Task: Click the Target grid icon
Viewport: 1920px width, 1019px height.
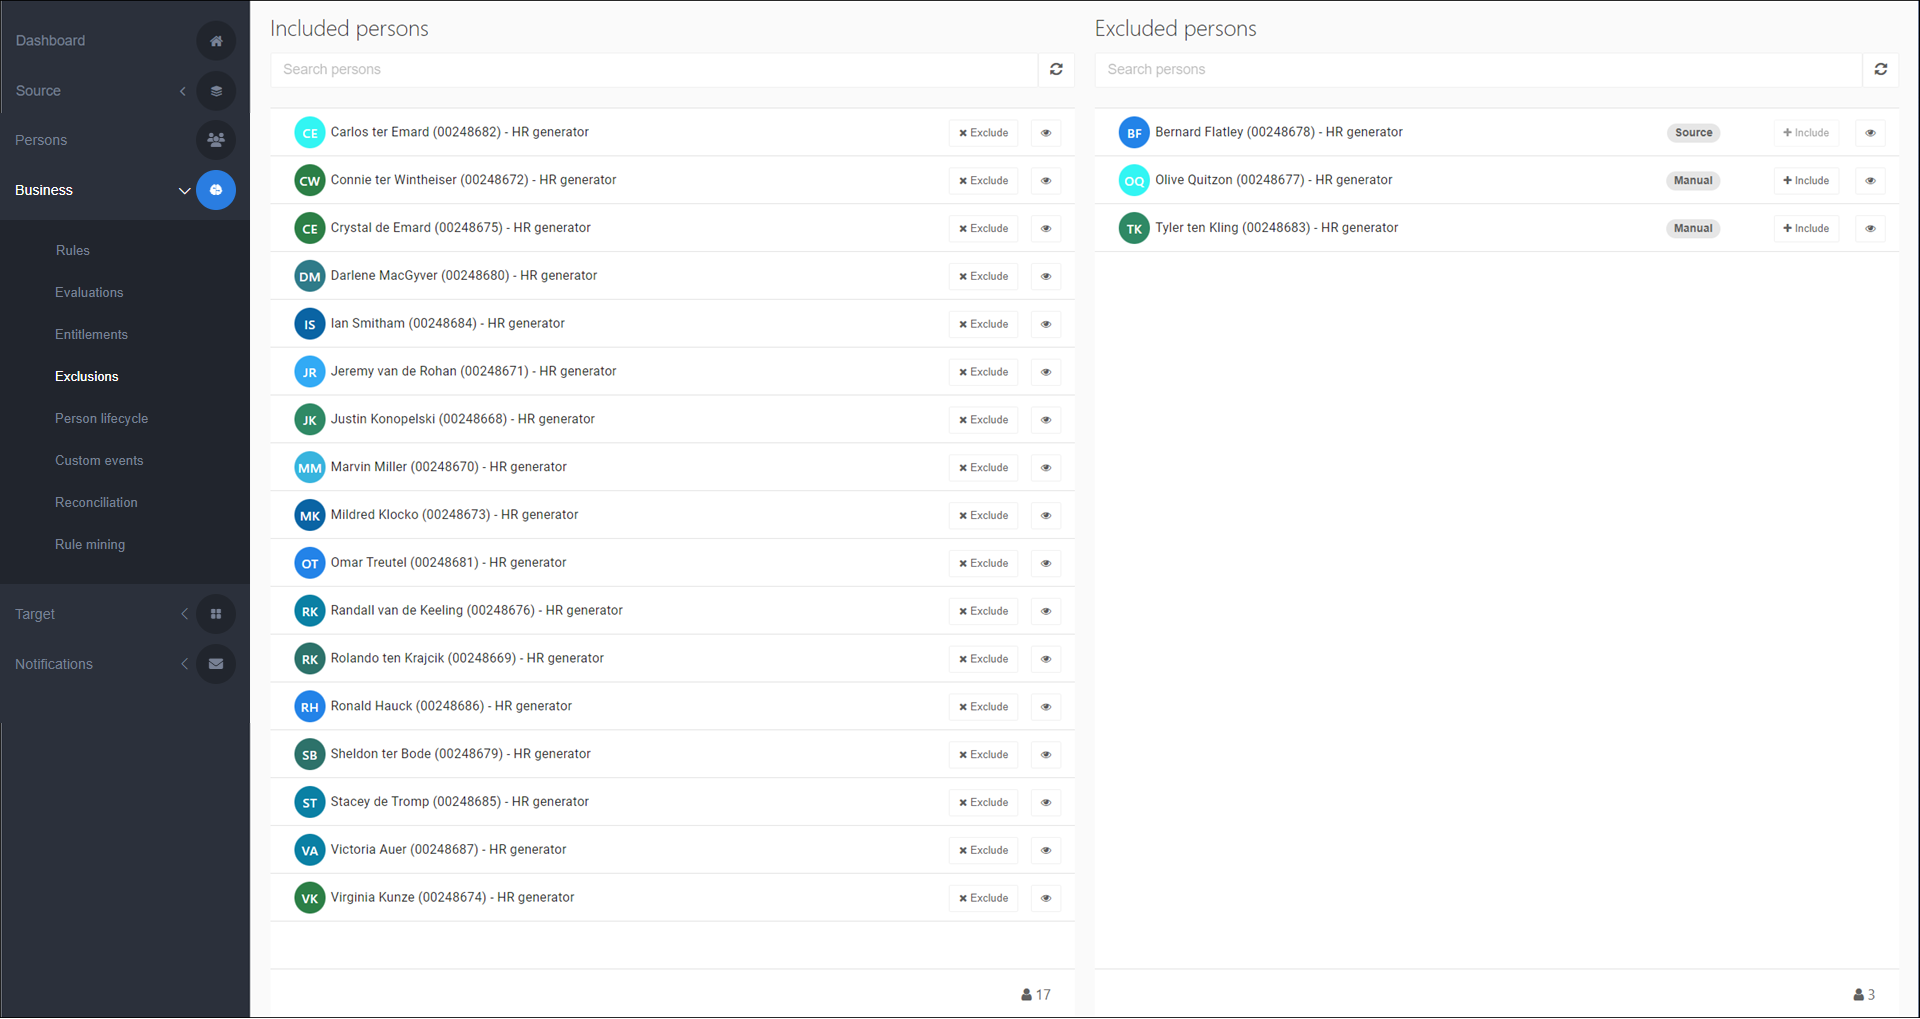Action: click(x=216, y=614)
